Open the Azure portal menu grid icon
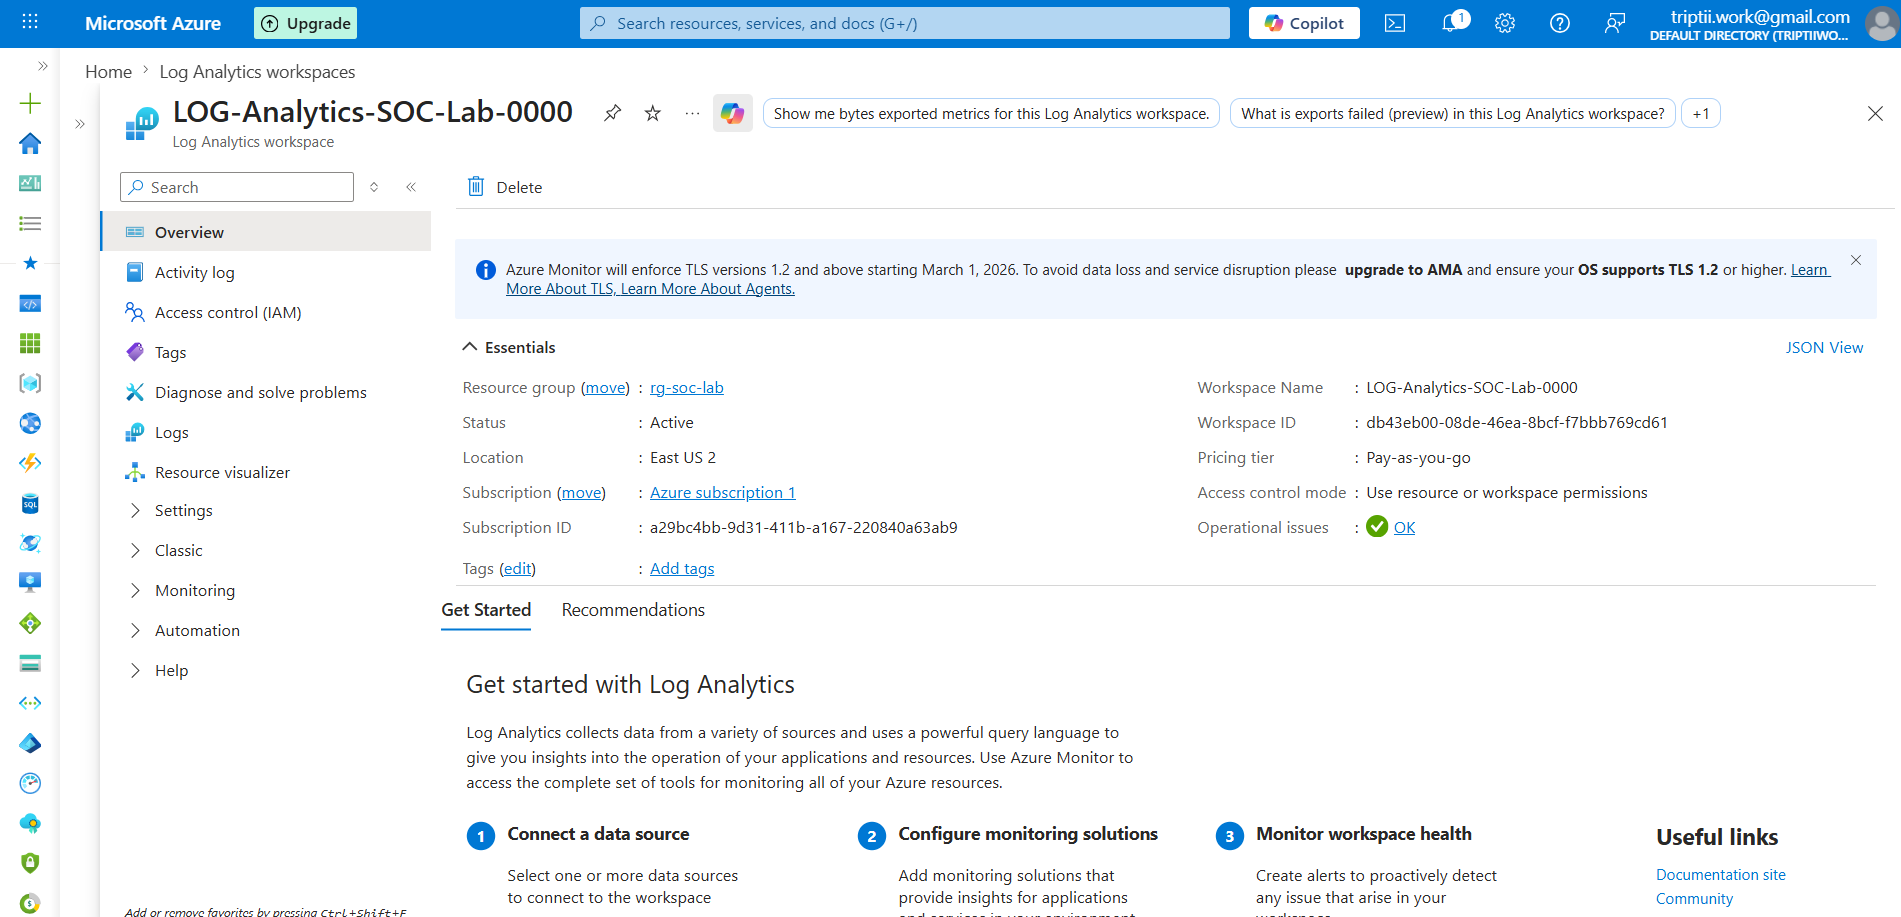The width and height of the screenshot is (1901, 917). [30, 22]
